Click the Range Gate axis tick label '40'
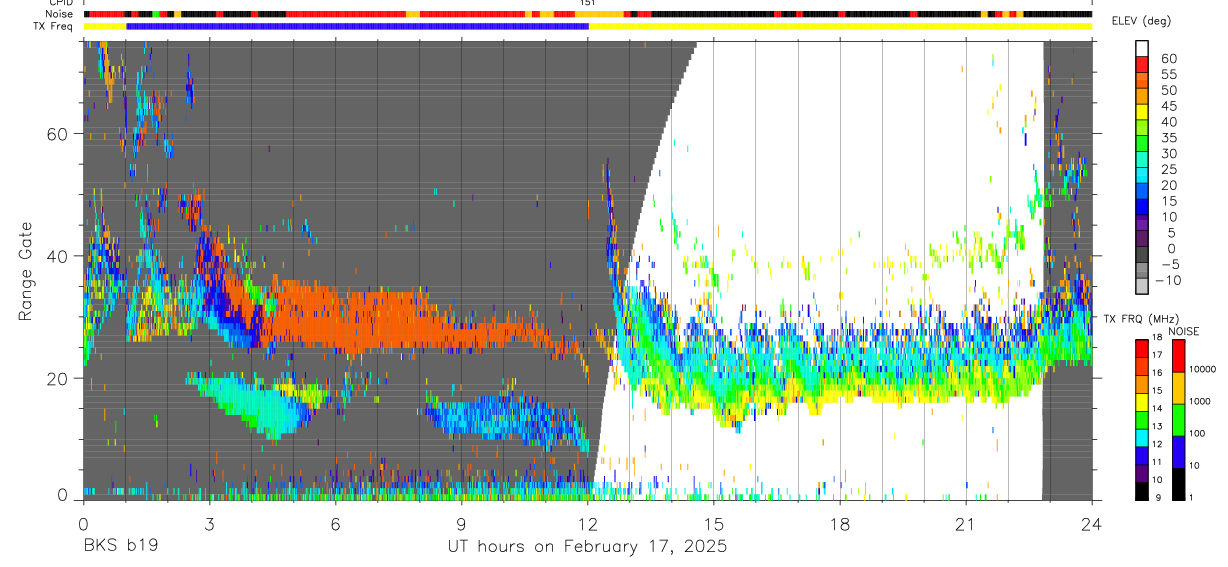 (x=59, y=256)
